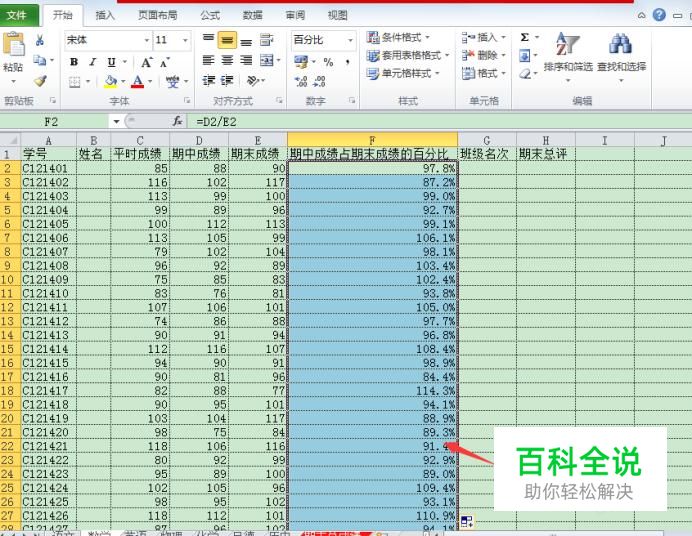The width and height of the screenshot is (692, 536).
Task: Toggle Underline formatting
Action: pyautogui.click(x=111, y=62)
